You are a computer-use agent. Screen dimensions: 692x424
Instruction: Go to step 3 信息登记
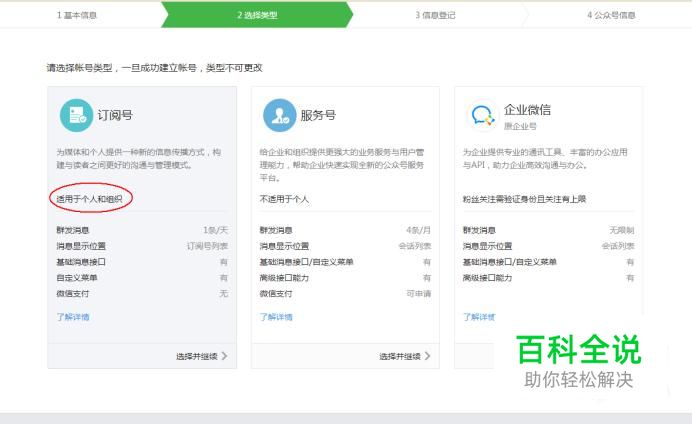tap(435, 15)
